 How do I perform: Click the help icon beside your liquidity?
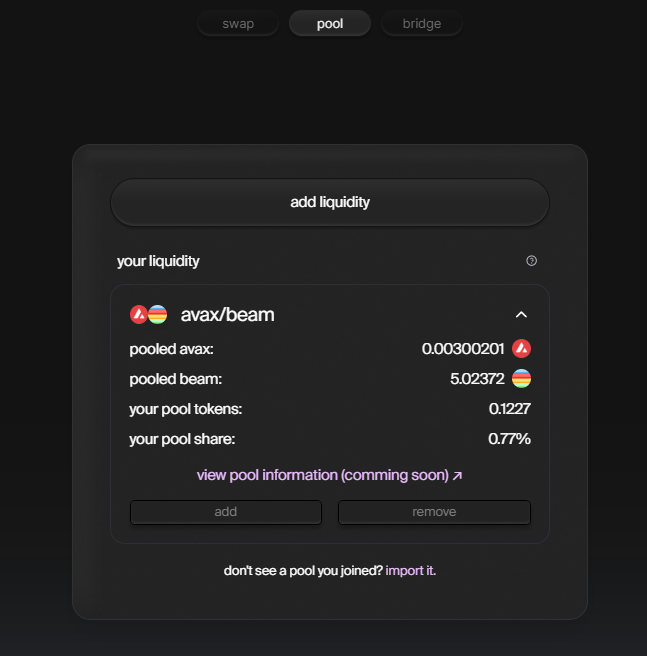pos(531,261)
